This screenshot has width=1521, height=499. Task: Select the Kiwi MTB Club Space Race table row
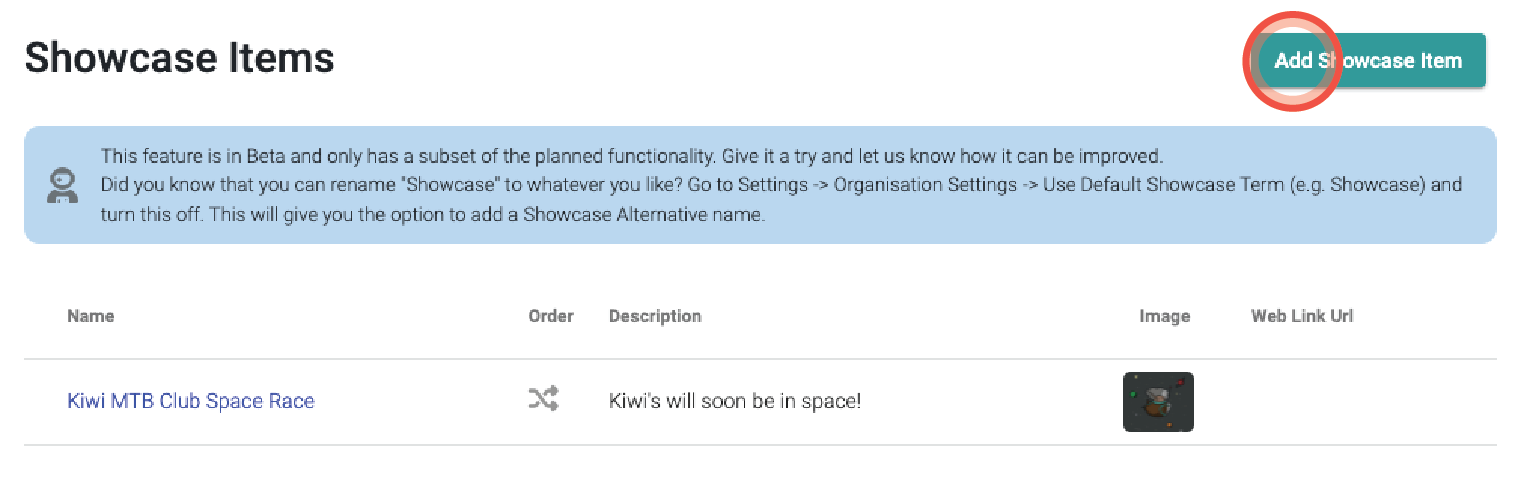click(x=760, y=402)
